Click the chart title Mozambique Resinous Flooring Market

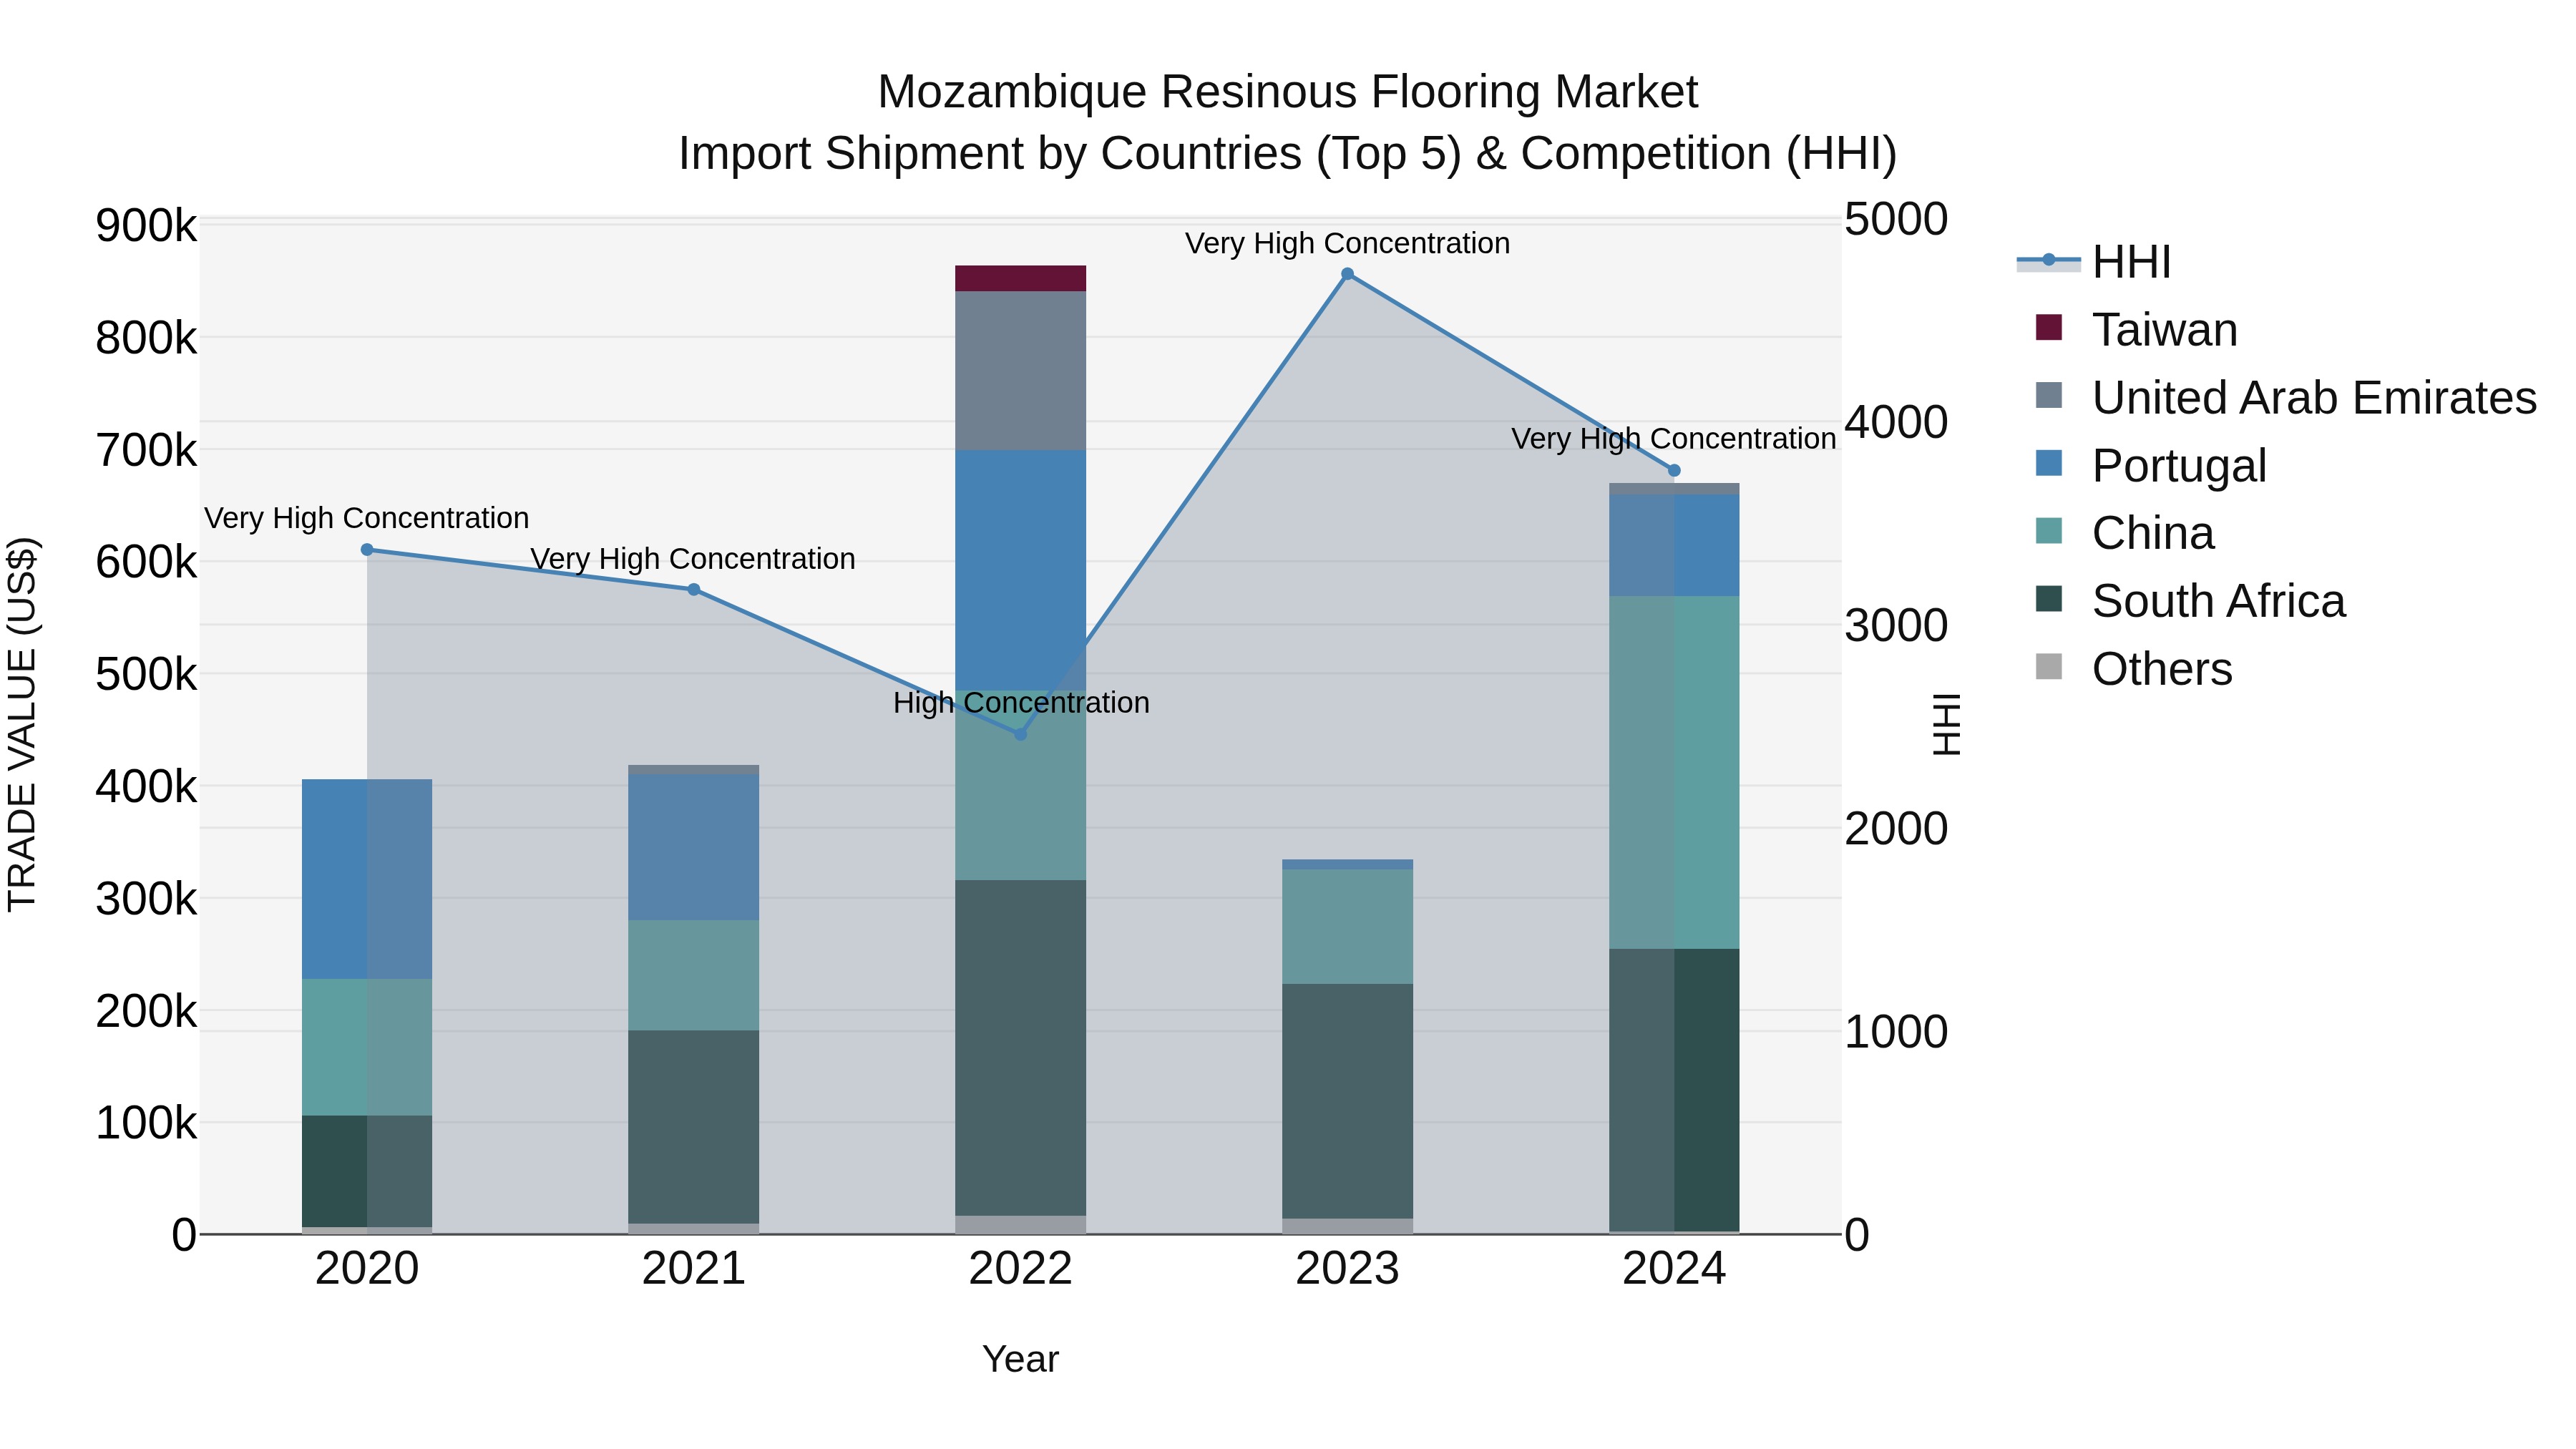[1288, 93]
